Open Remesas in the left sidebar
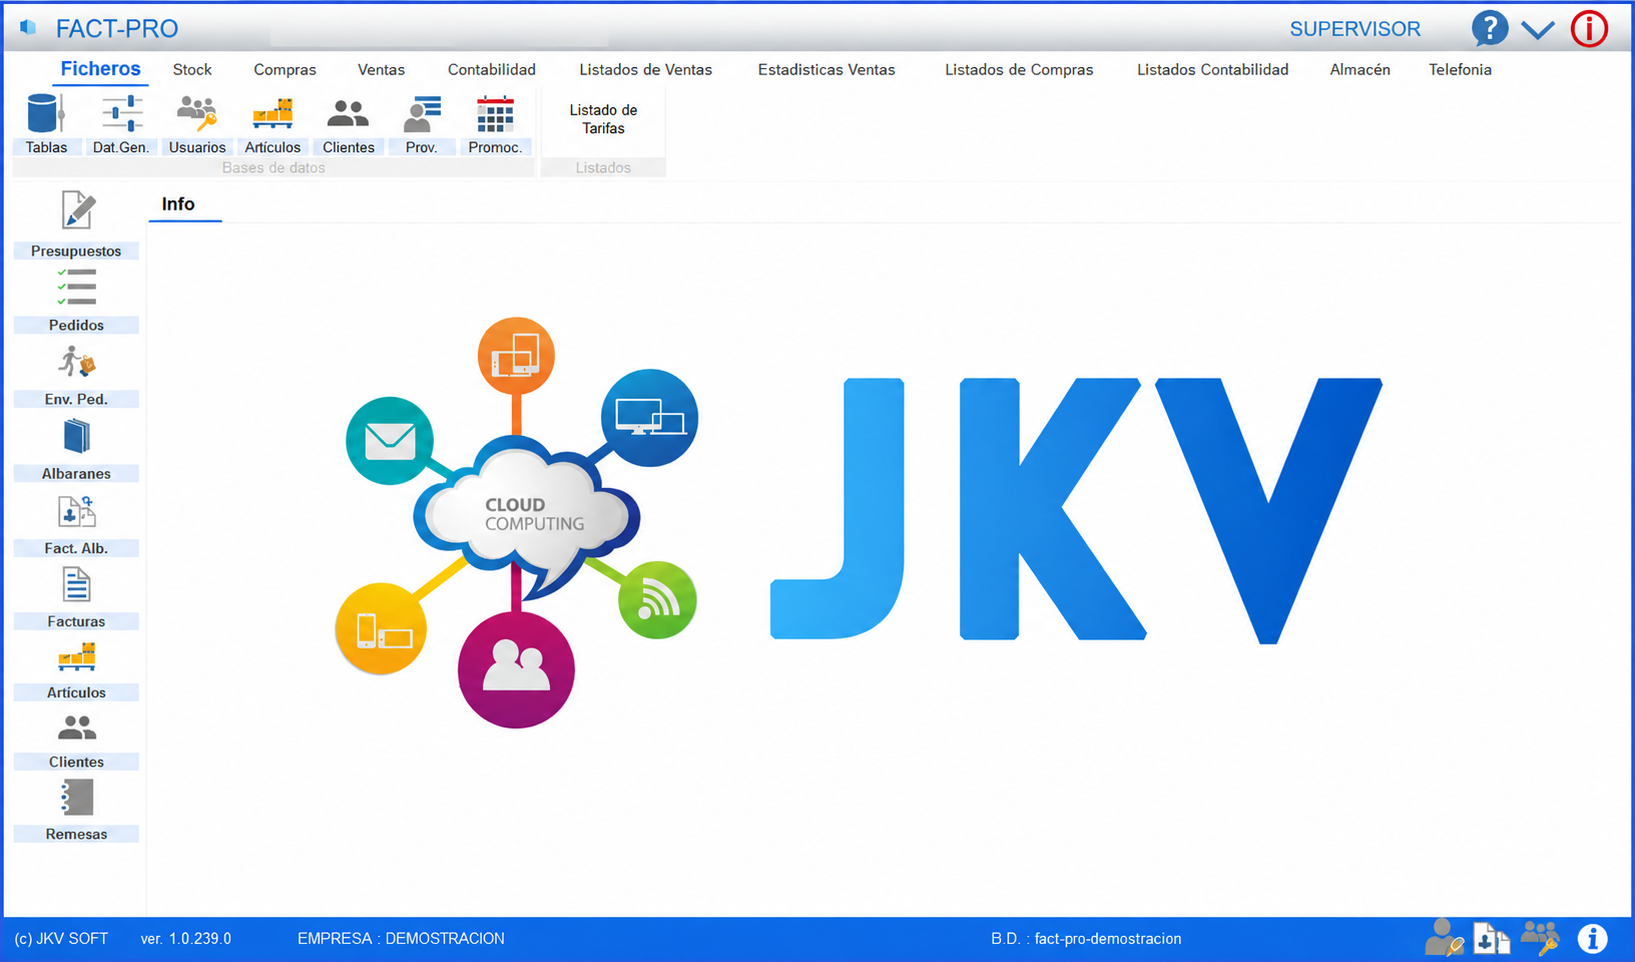The height and width of the screenshot is (962, 1635). (76, 810)
